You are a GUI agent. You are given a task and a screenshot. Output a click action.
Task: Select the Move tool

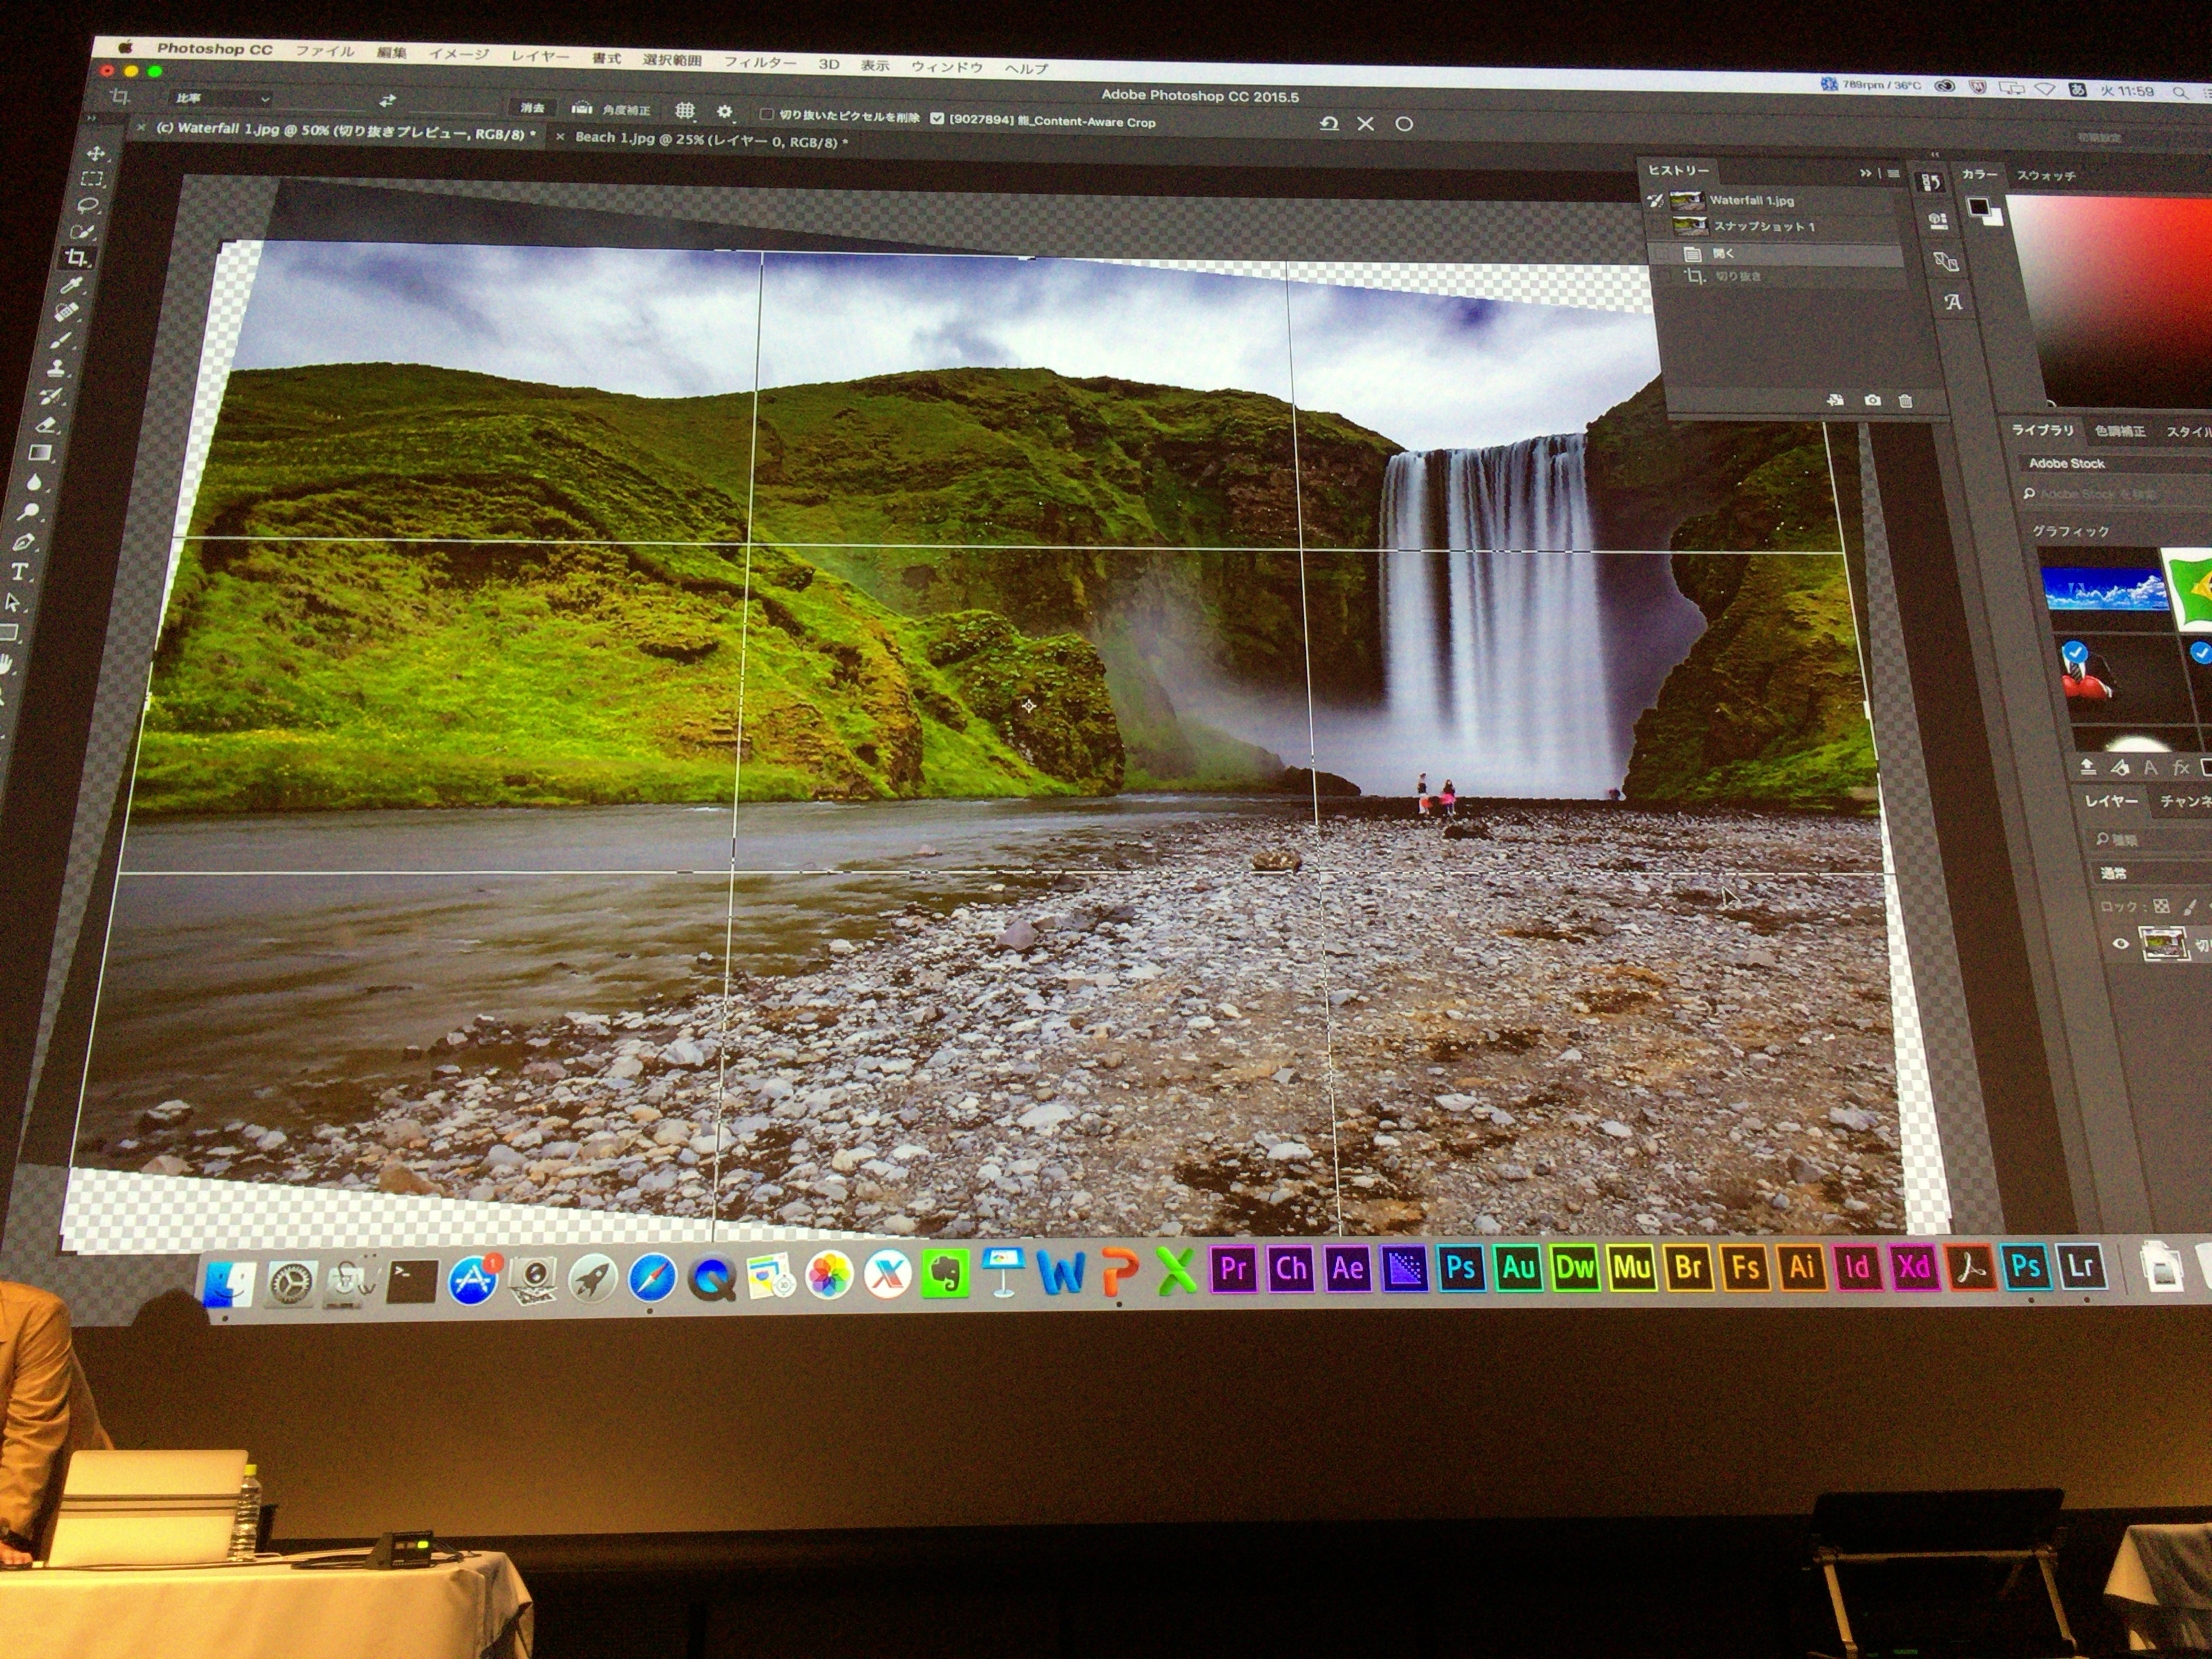[x=96, y=153]
